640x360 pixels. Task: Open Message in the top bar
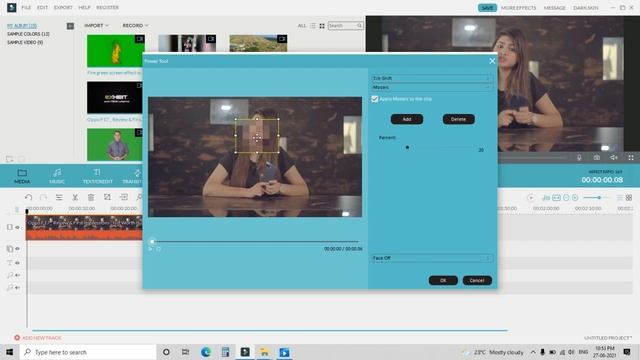[x=554, y=8]
